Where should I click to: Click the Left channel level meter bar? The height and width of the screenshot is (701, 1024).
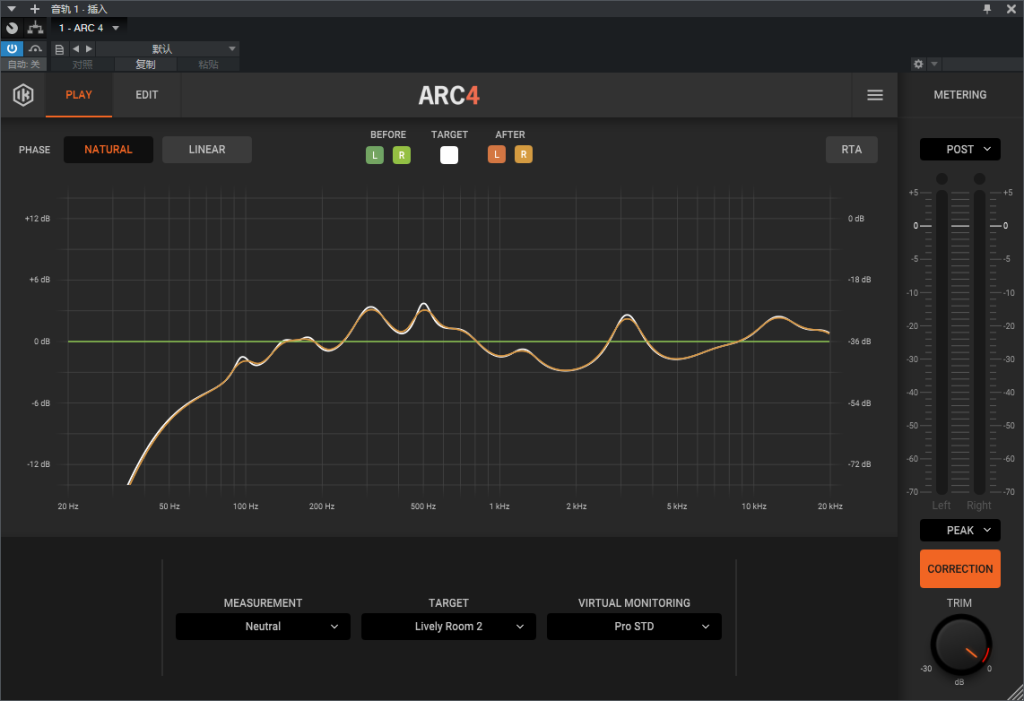pos(941,342)
